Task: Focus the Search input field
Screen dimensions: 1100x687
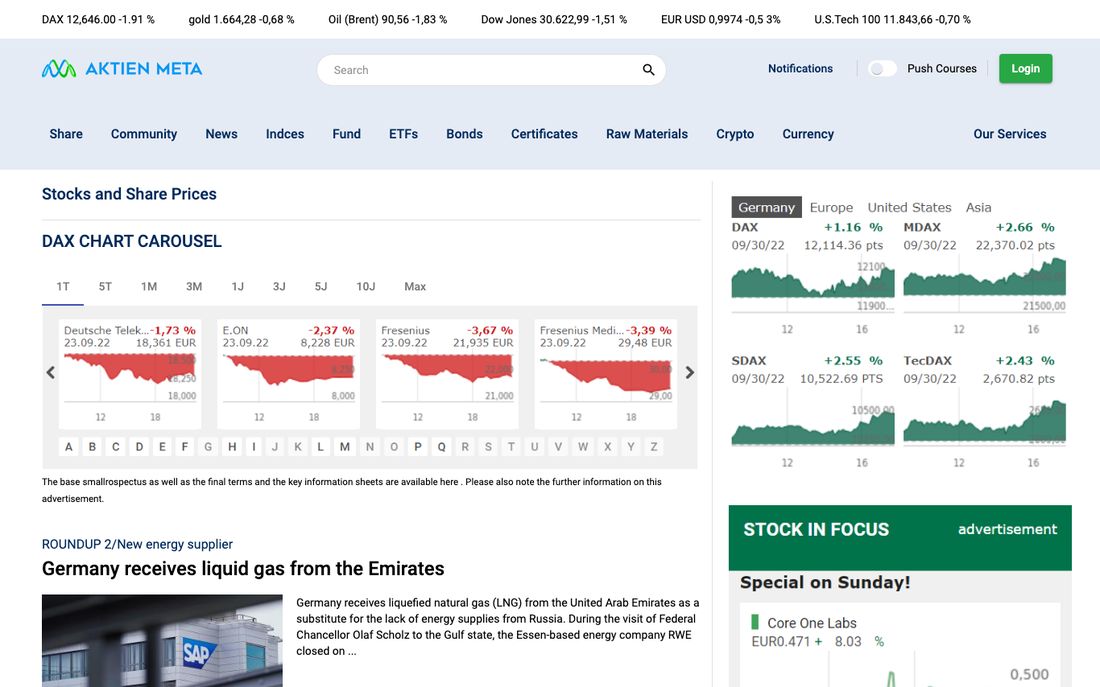Action: coord(491,70)
